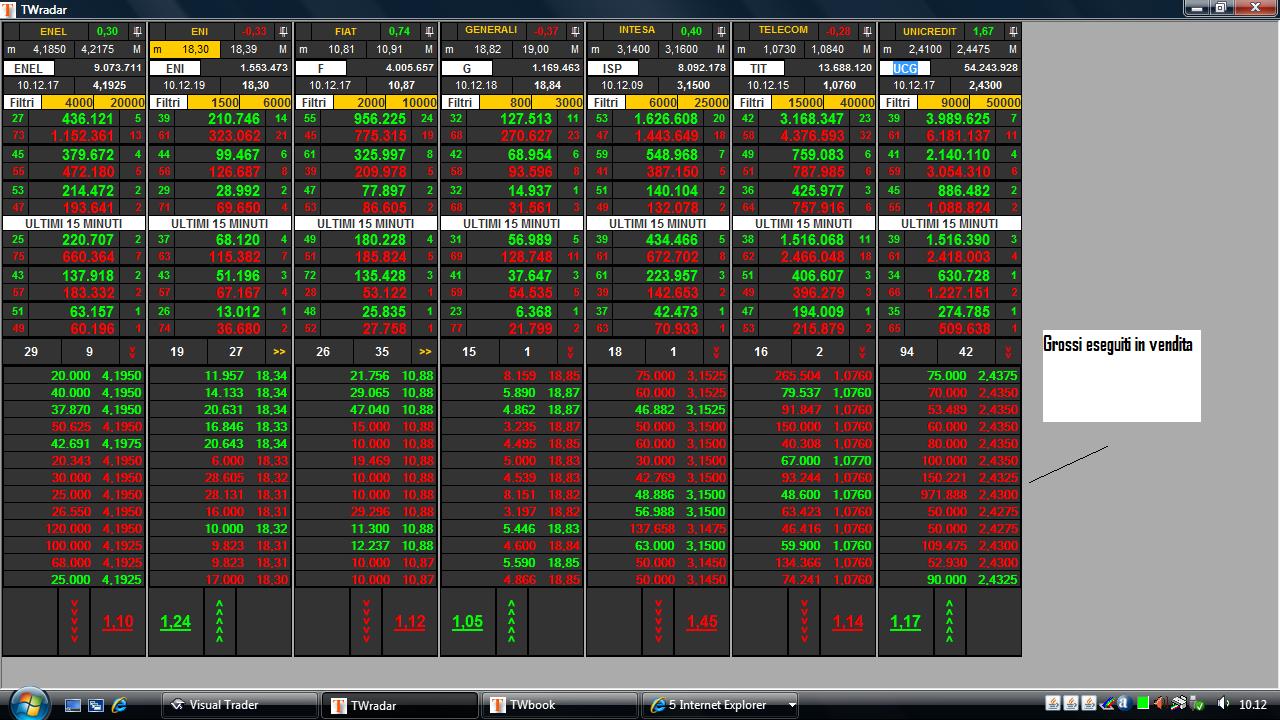Click the green up trend arrows beside 1,24
Viewport: 1280px width, 720px height.
coord(220,622)
